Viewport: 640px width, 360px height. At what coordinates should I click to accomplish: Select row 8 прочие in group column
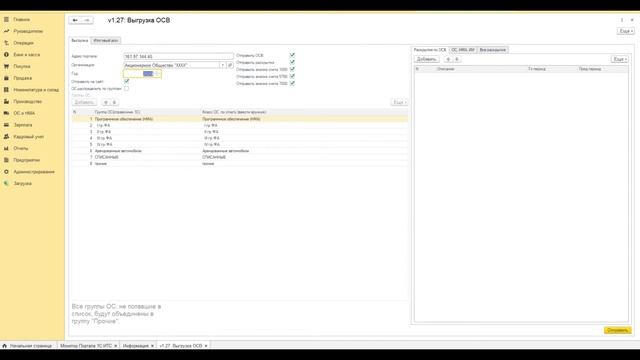pyautogui.click(x=100, y=164)
